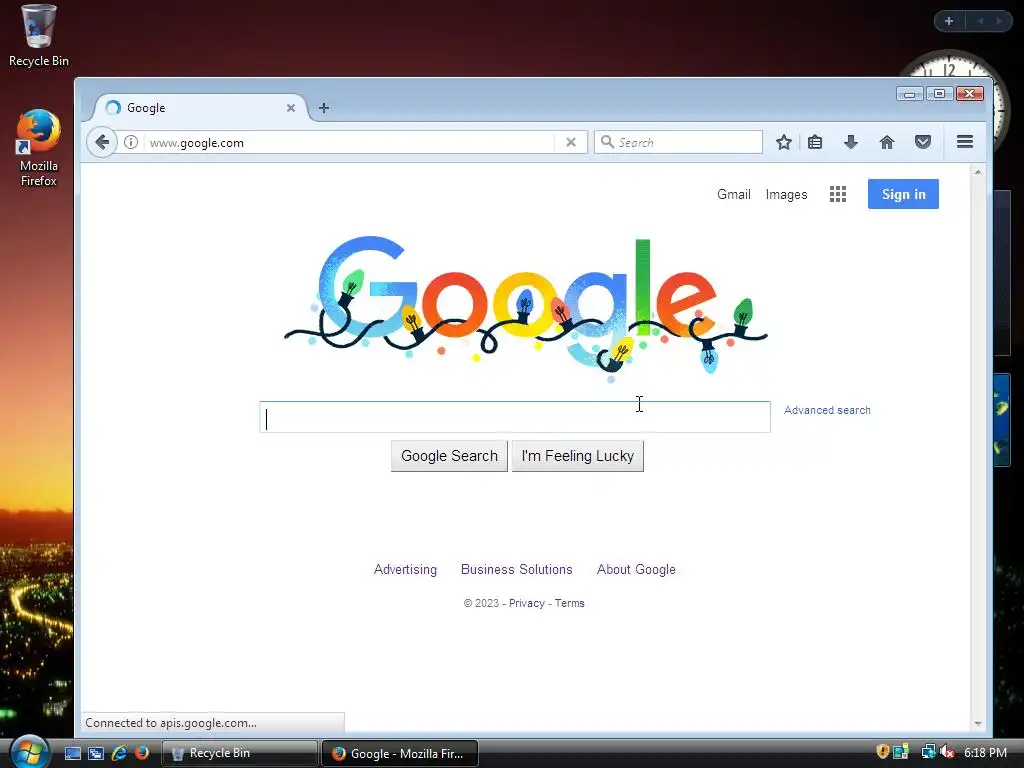The width and height of the screenshot is (1024, 768).
Task: Click the page scrollbar down arrow
Action: [x=978, y=724]
